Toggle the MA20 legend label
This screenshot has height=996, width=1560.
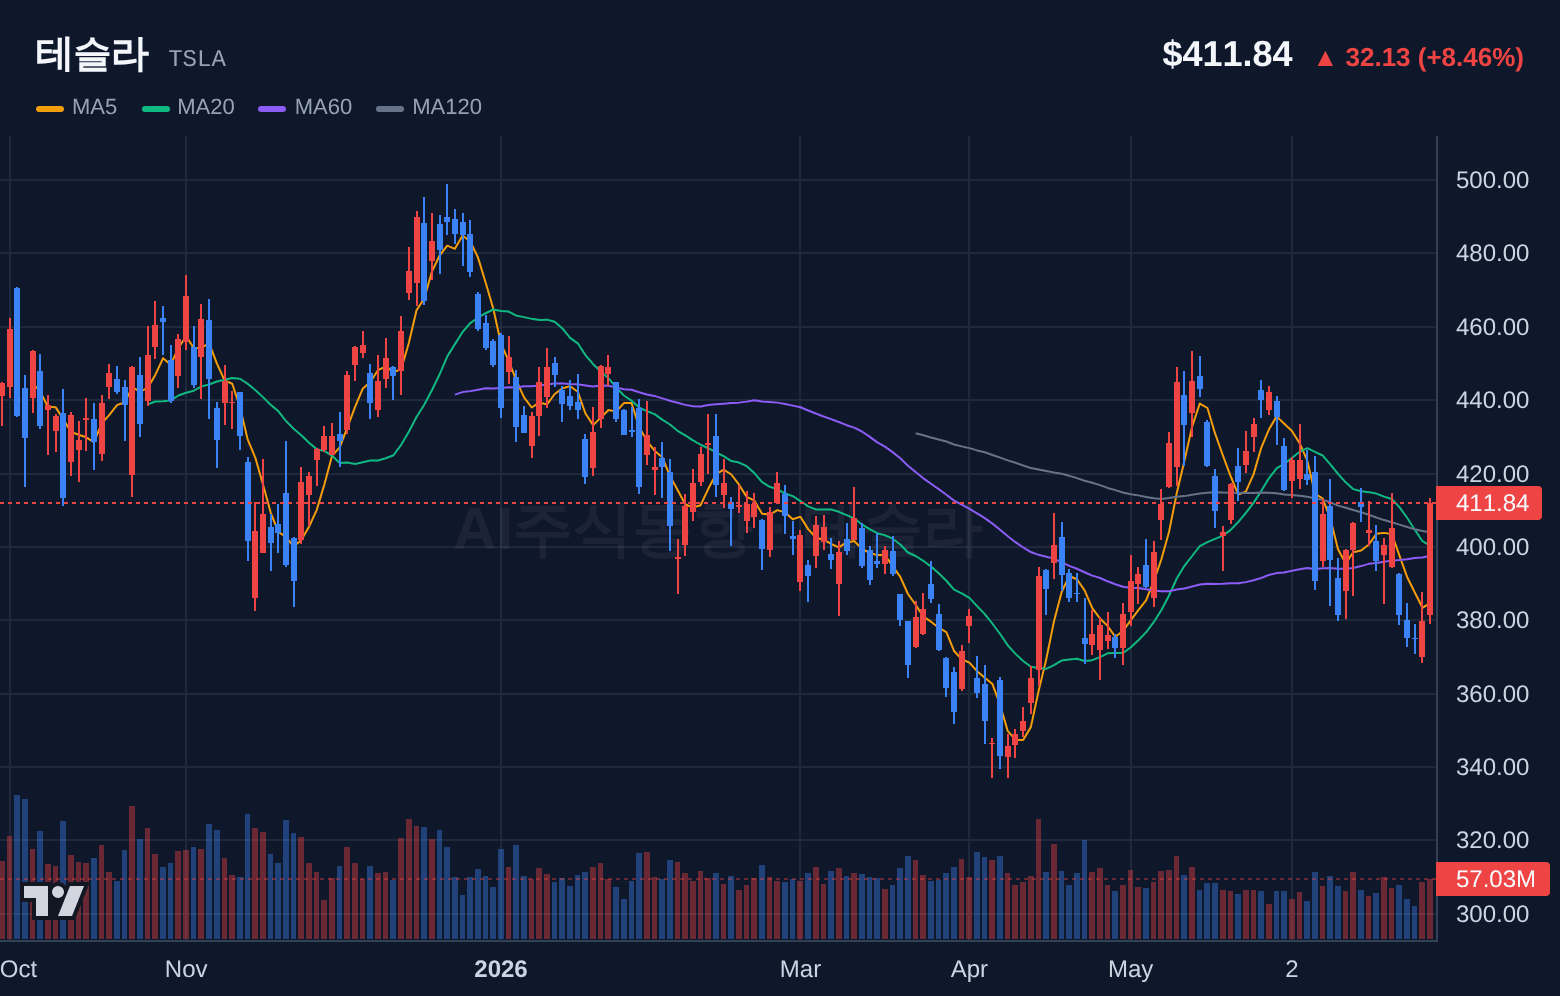206,107
